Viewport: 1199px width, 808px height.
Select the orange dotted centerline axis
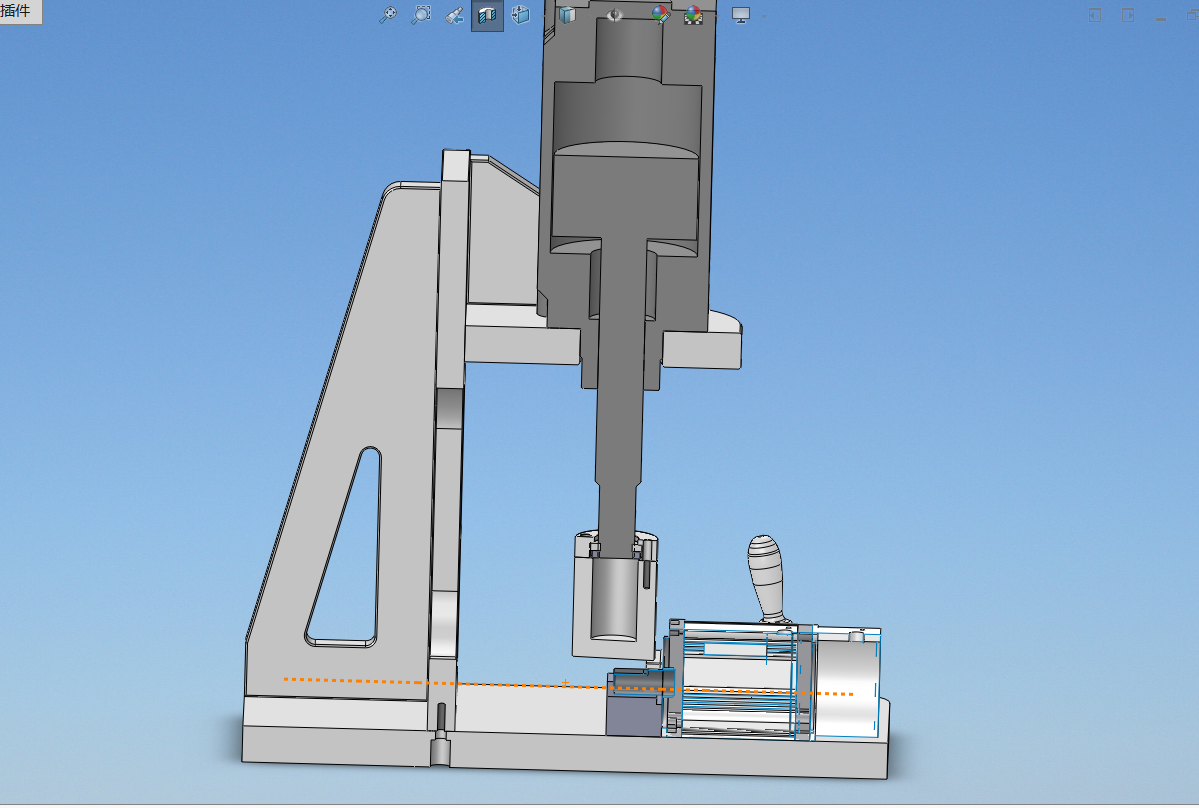tap(568, 686)
